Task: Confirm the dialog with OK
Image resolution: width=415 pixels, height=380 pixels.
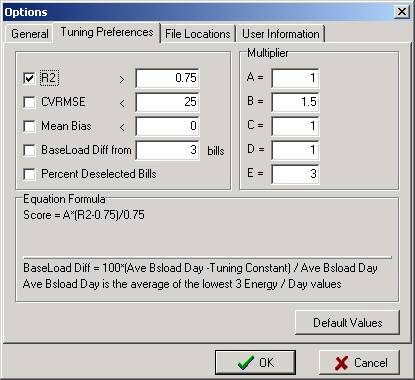Action: tap(255, 362)
